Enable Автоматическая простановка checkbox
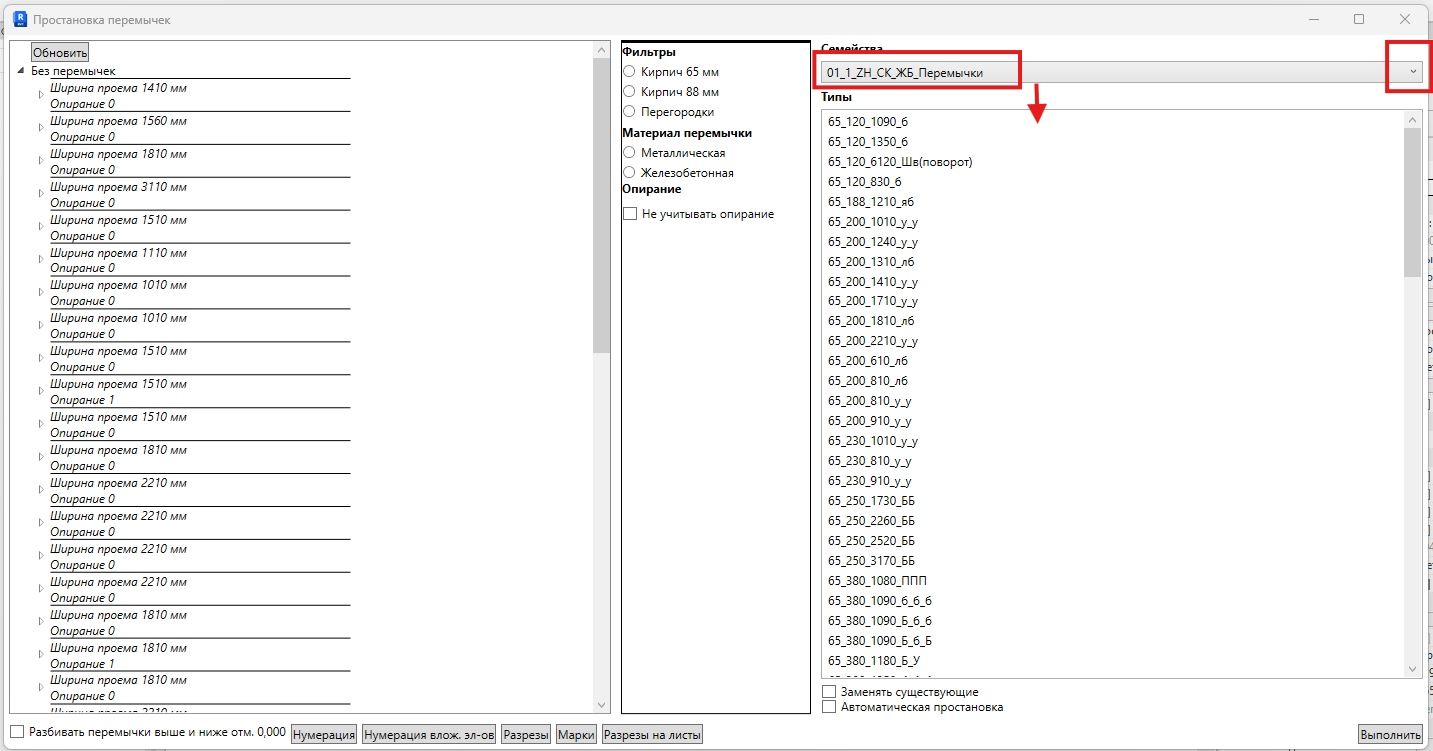Image resolution: width=1433 pixels, height=751 pixels. [x=829, y=707]
